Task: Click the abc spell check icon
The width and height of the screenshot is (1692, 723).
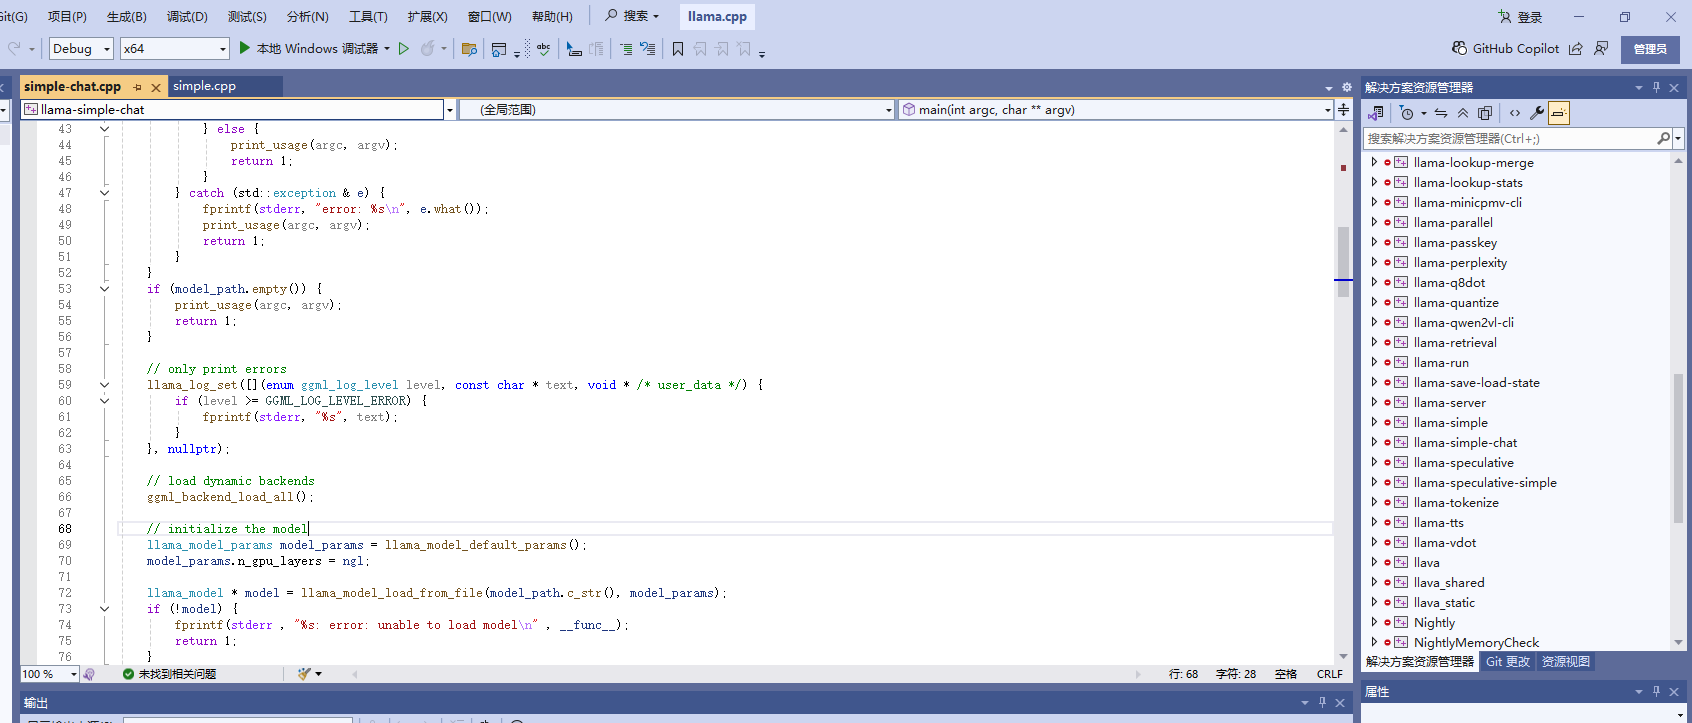Action: click(543, 48)
